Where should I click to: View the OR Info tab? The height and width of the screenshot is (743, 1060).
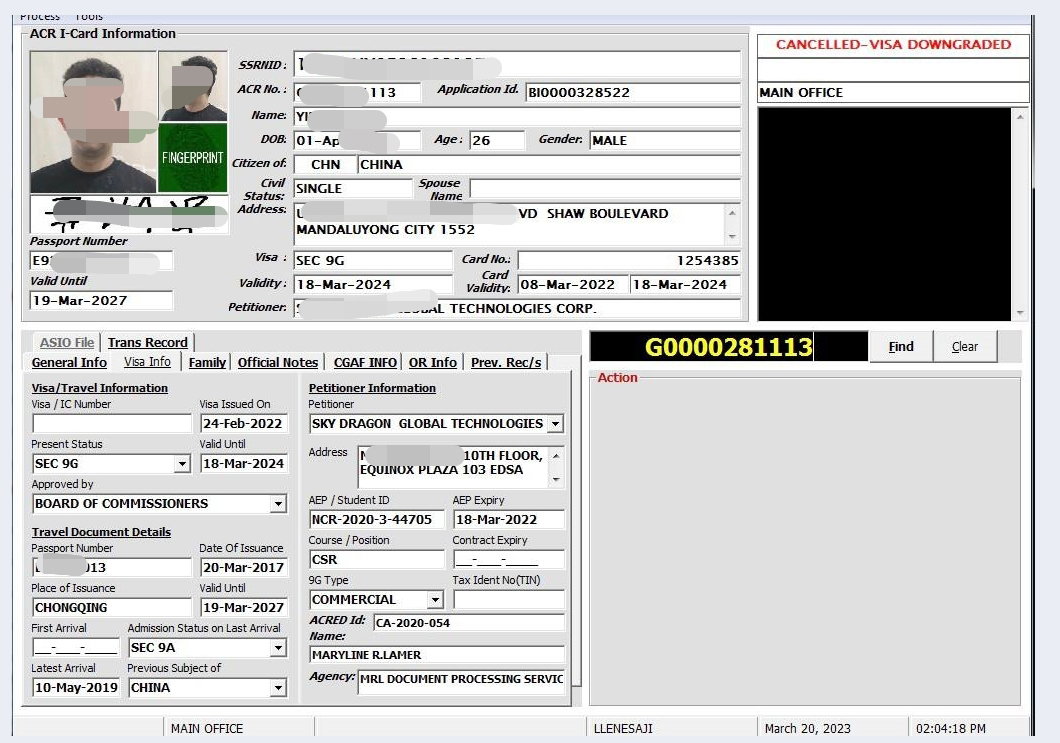click(x=433, y=362)
